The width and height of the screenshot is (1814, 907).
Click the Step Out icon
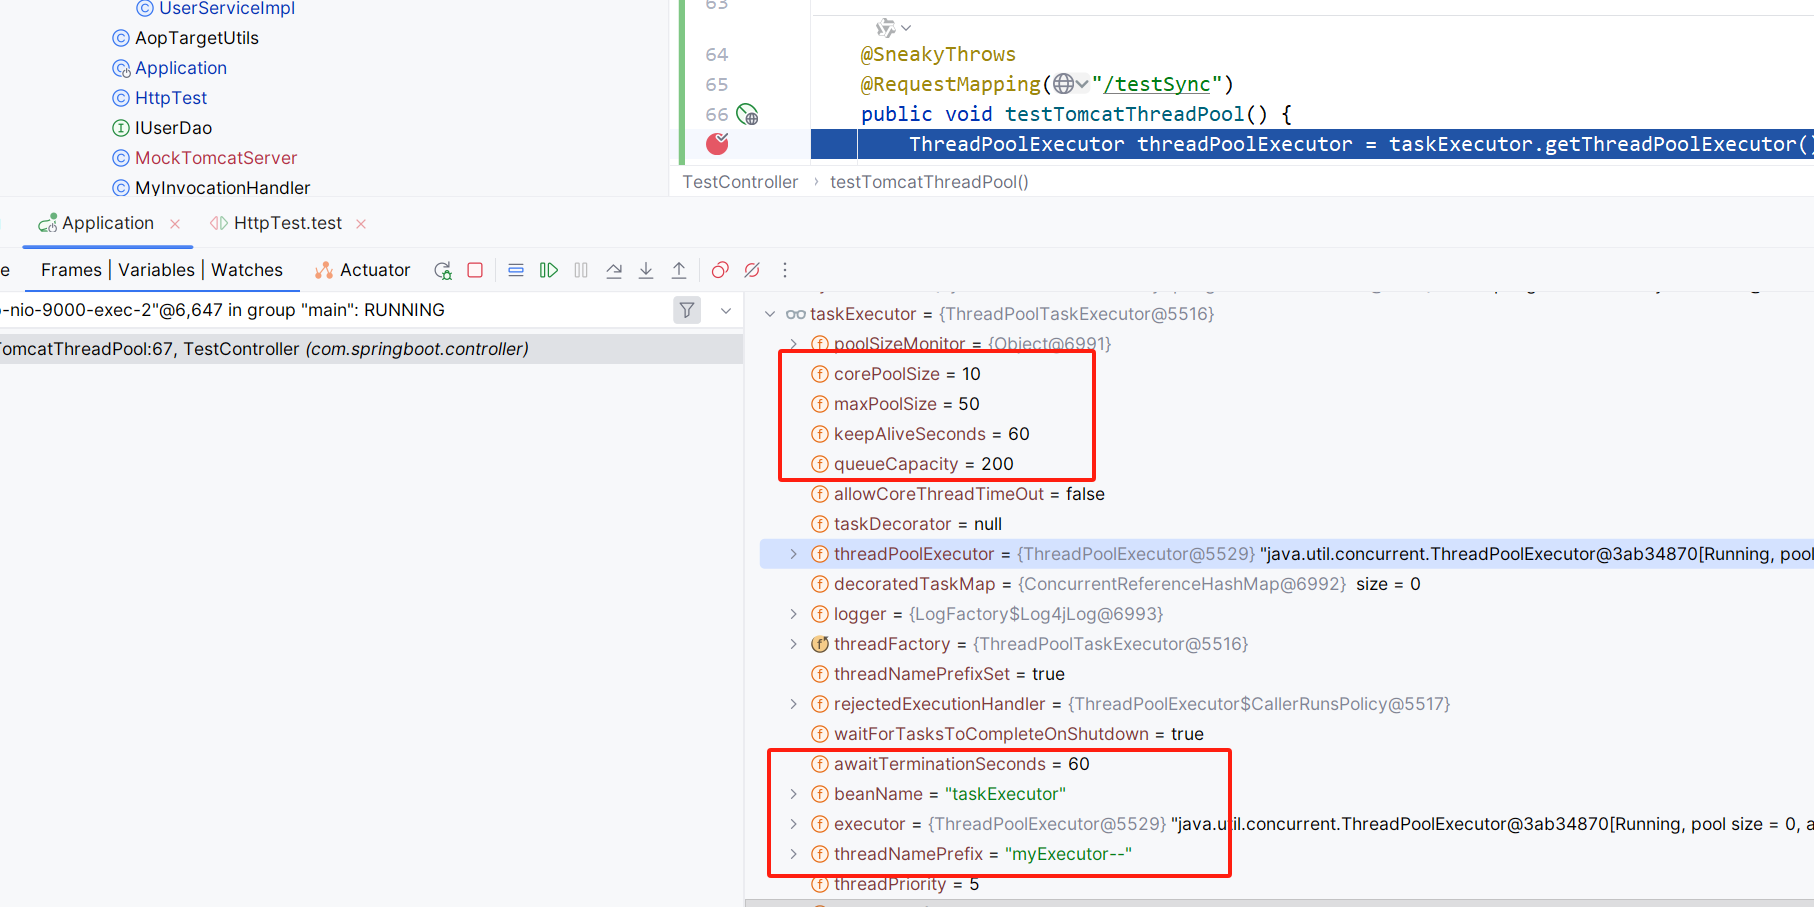pos(679,270)
